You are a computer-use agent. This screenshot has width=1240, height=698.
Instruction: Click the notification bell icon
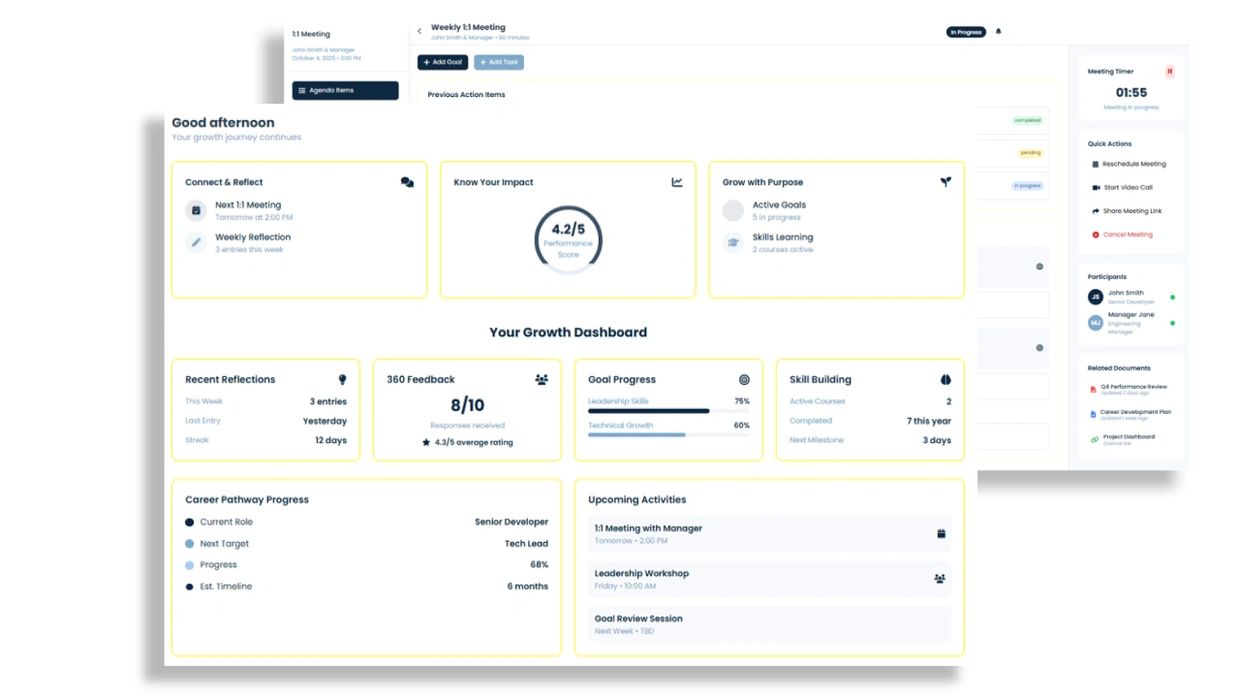pyautogui.click(x=998, y=32)
